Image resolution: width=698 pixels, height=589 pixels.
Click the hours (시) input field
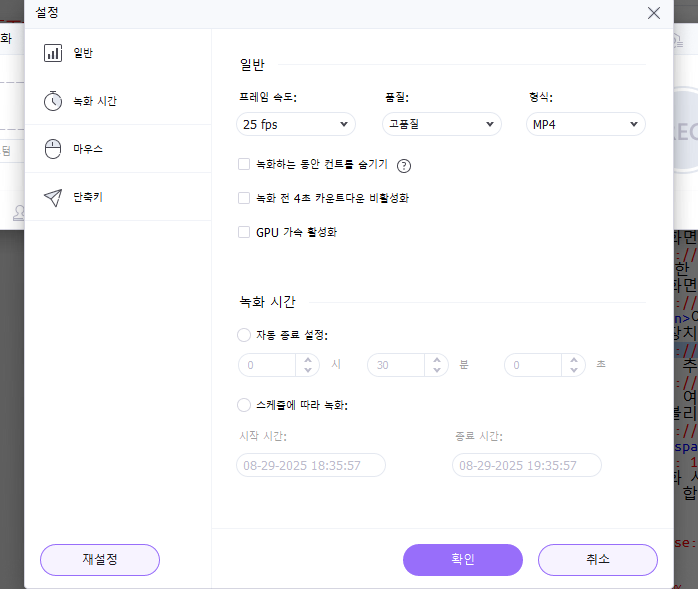tap(267, 365)
